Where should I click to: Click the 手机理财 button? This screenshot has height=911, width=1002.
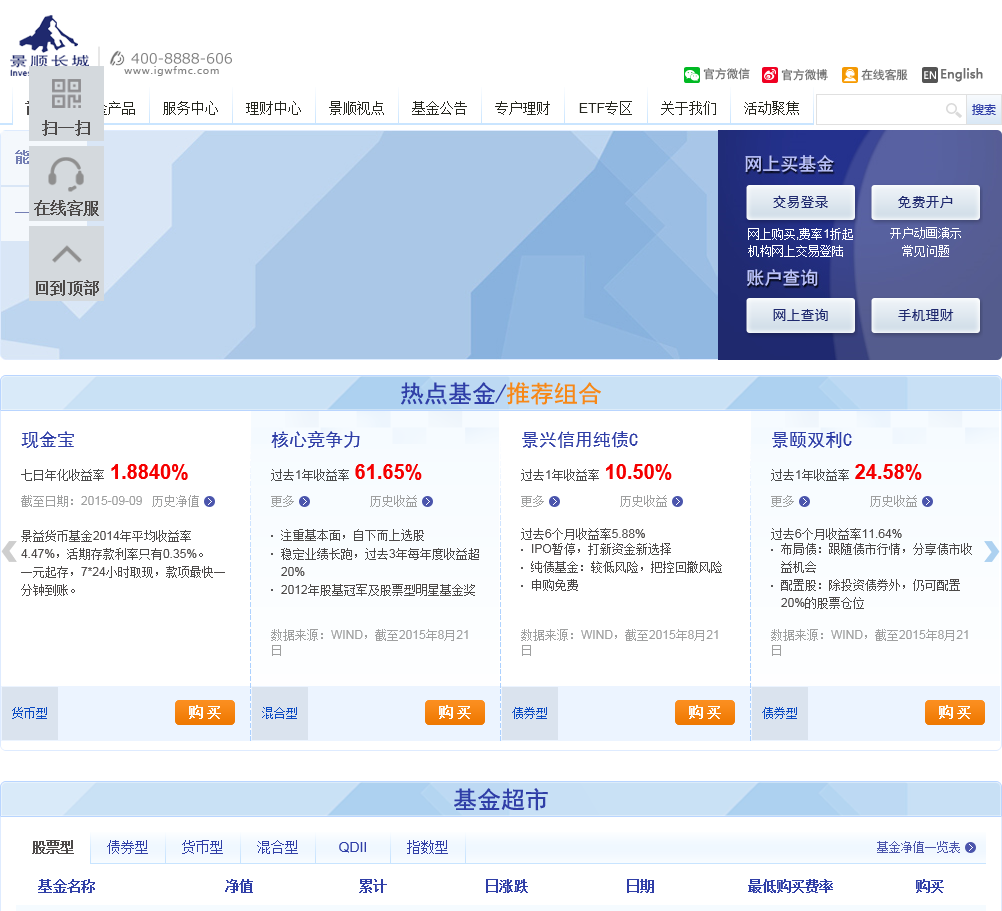tap(925, 316)
